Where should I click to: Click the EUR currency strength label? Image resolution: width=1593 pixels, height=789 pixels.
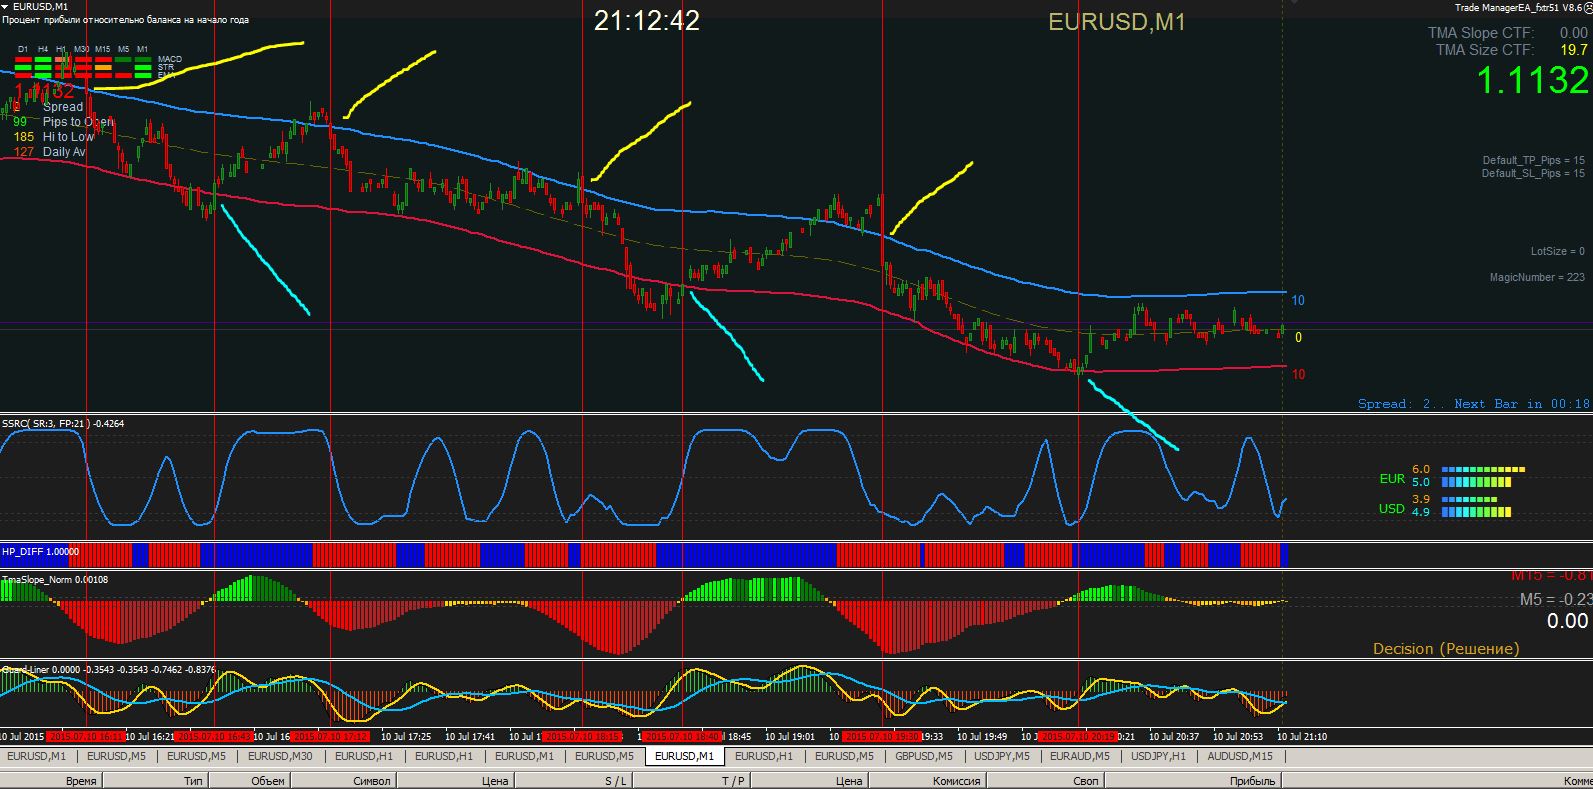[x=1392, y=478]
